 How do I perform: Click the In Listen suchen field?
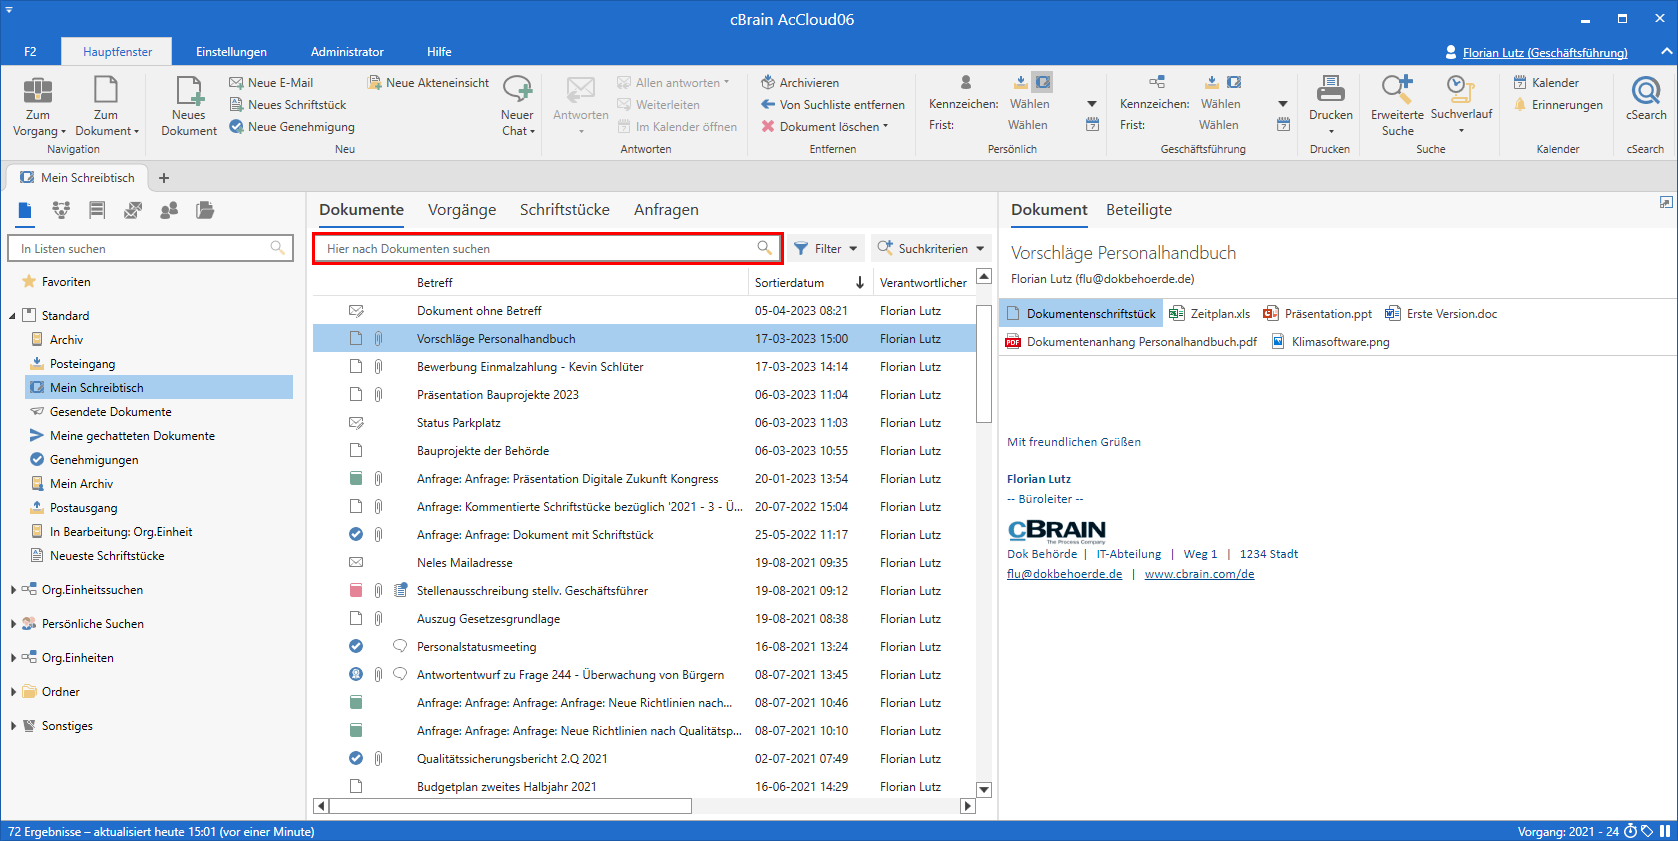(150, 248)
